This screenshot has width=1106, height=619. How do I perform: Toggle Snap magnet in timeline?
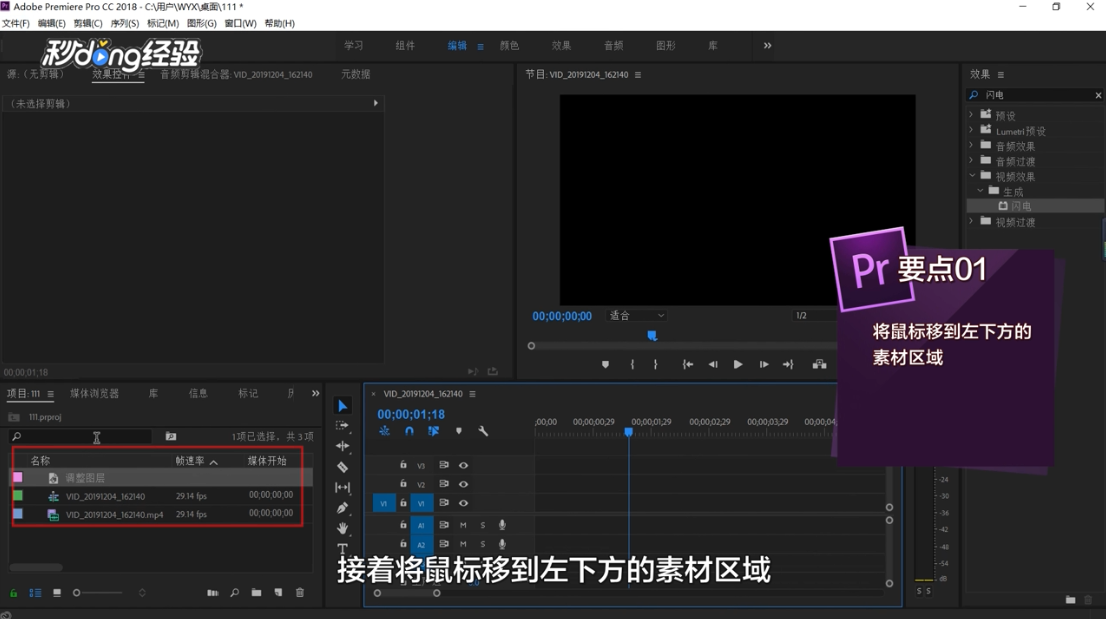409,431
